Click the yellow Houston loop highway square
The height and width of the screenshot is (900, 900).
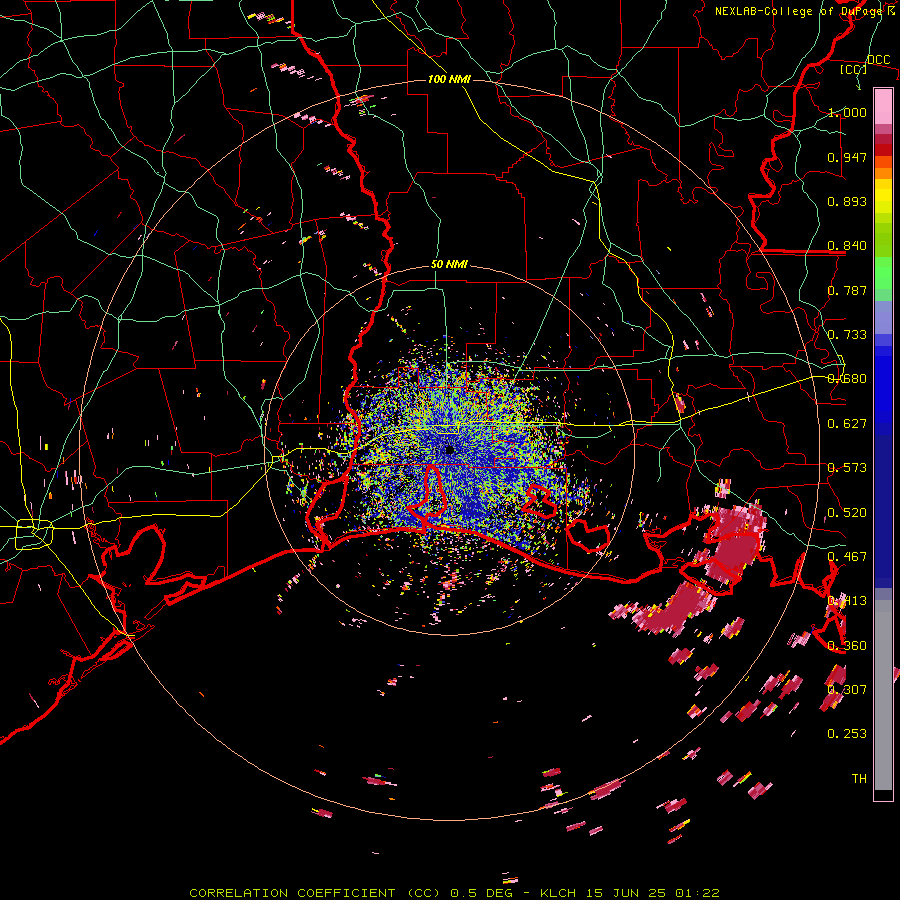pyautogui.click(x=34, y=534)
